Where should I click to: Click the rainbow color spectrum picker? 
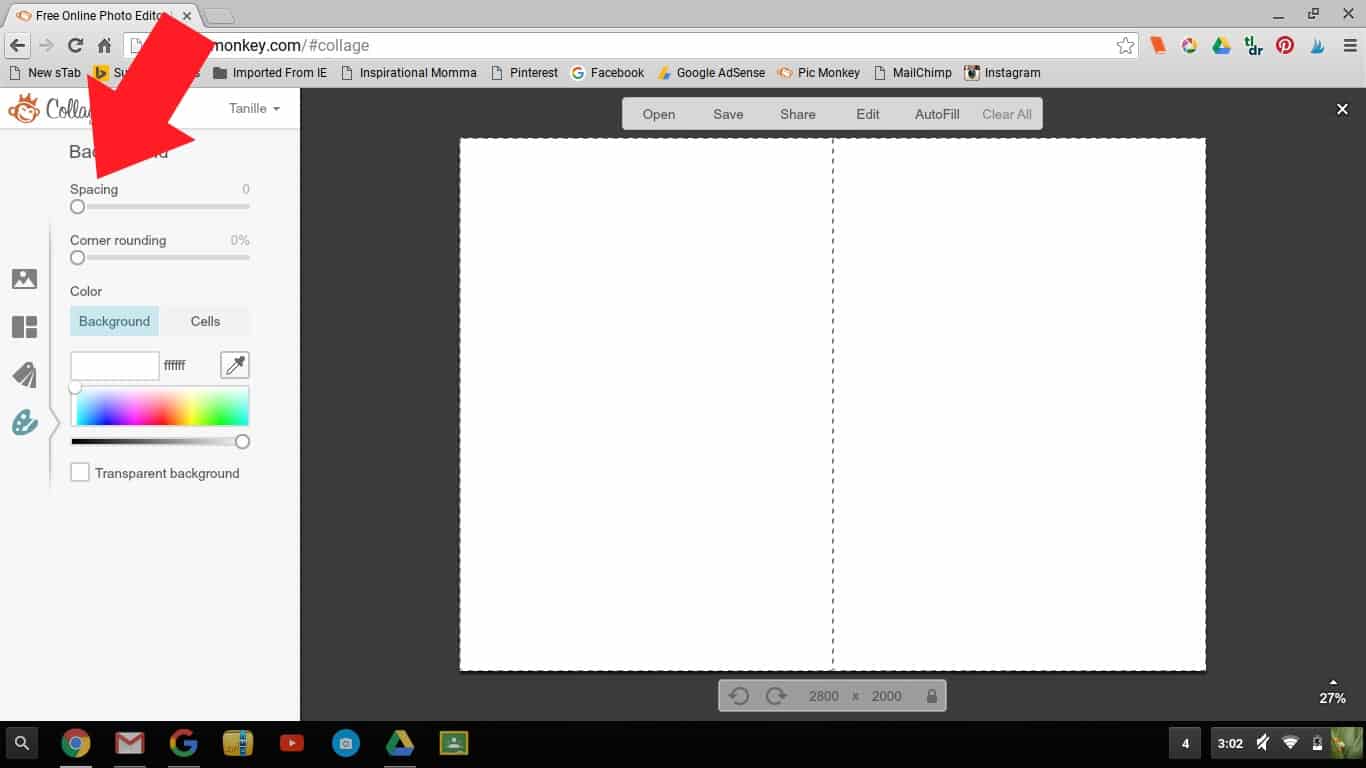160,407
